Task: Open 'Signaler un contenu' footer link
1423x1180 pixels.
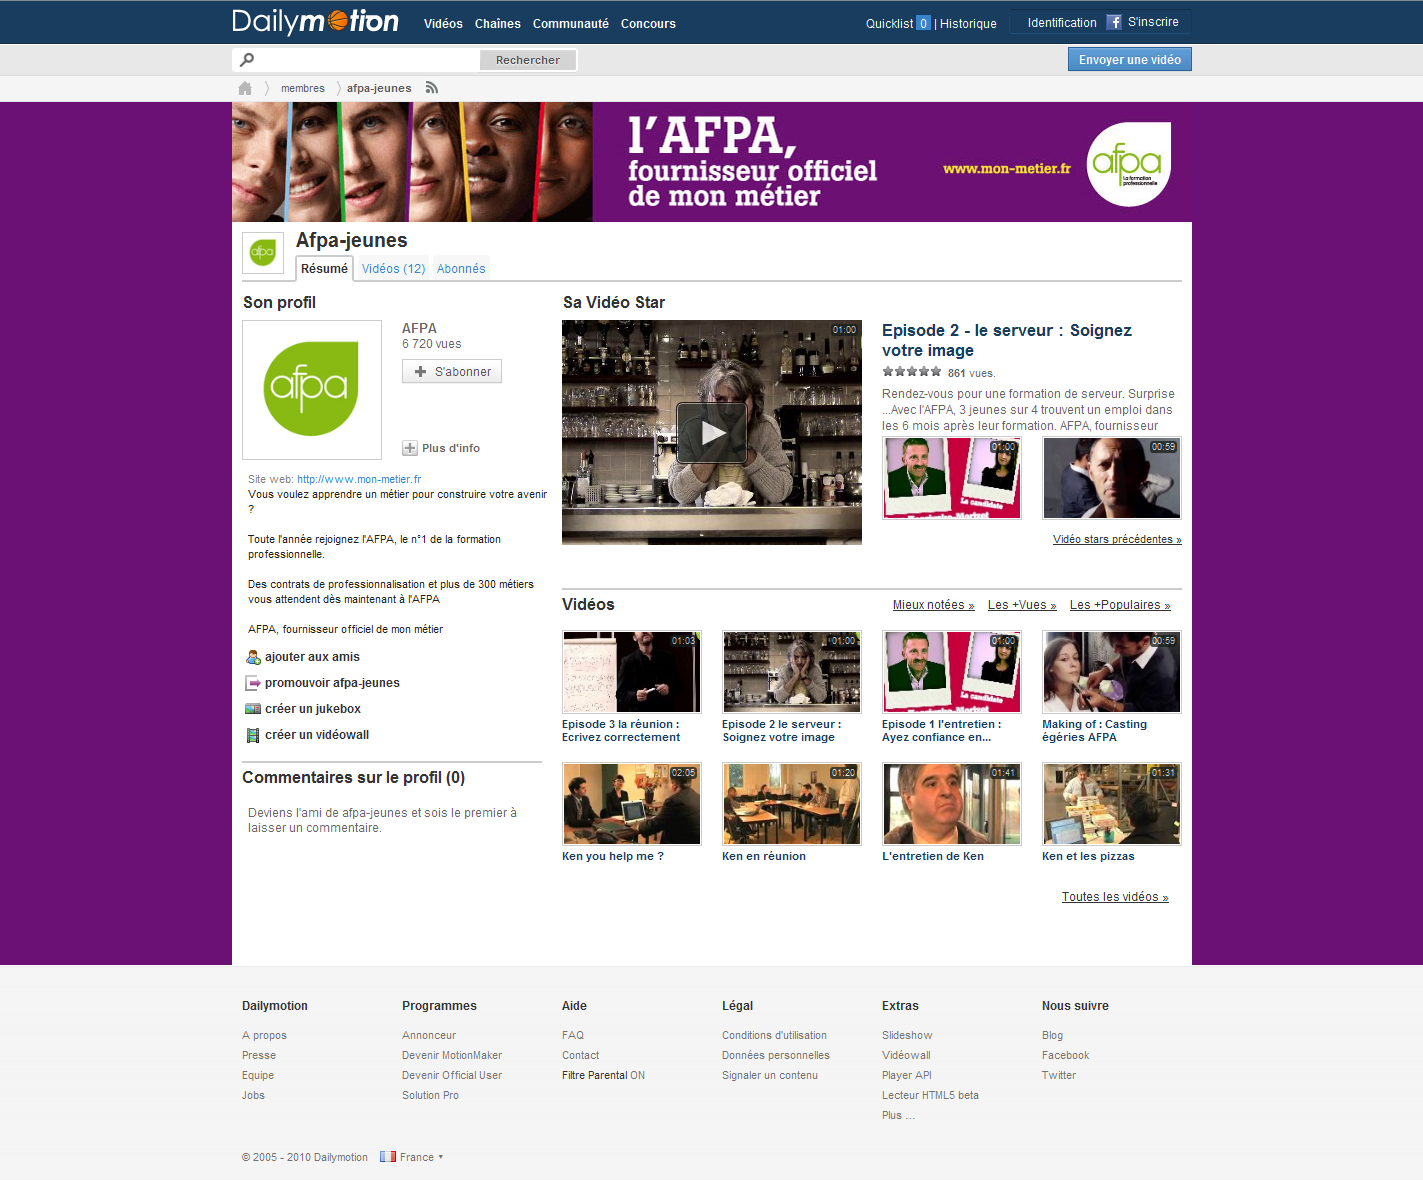Action: pyautogui.click(x=770, y=1075)
